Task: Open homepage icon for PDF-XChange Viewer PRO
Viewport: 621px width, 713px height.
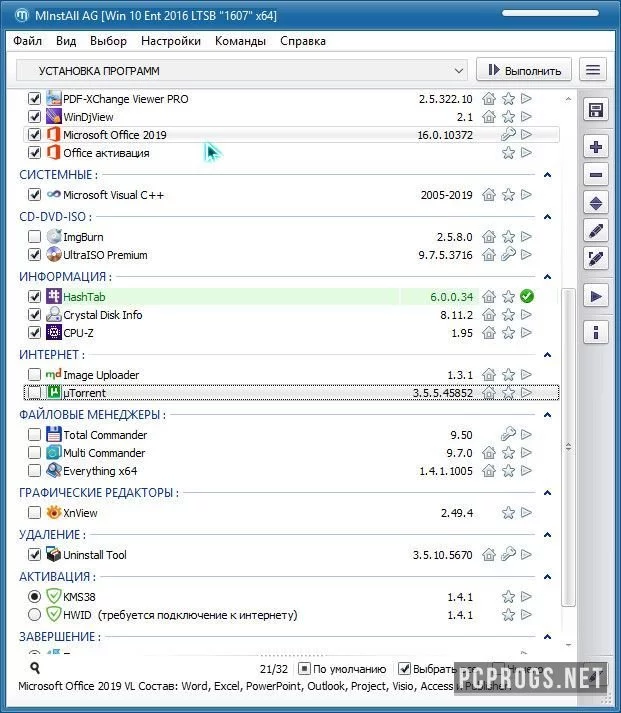Action: pos(489,99)
